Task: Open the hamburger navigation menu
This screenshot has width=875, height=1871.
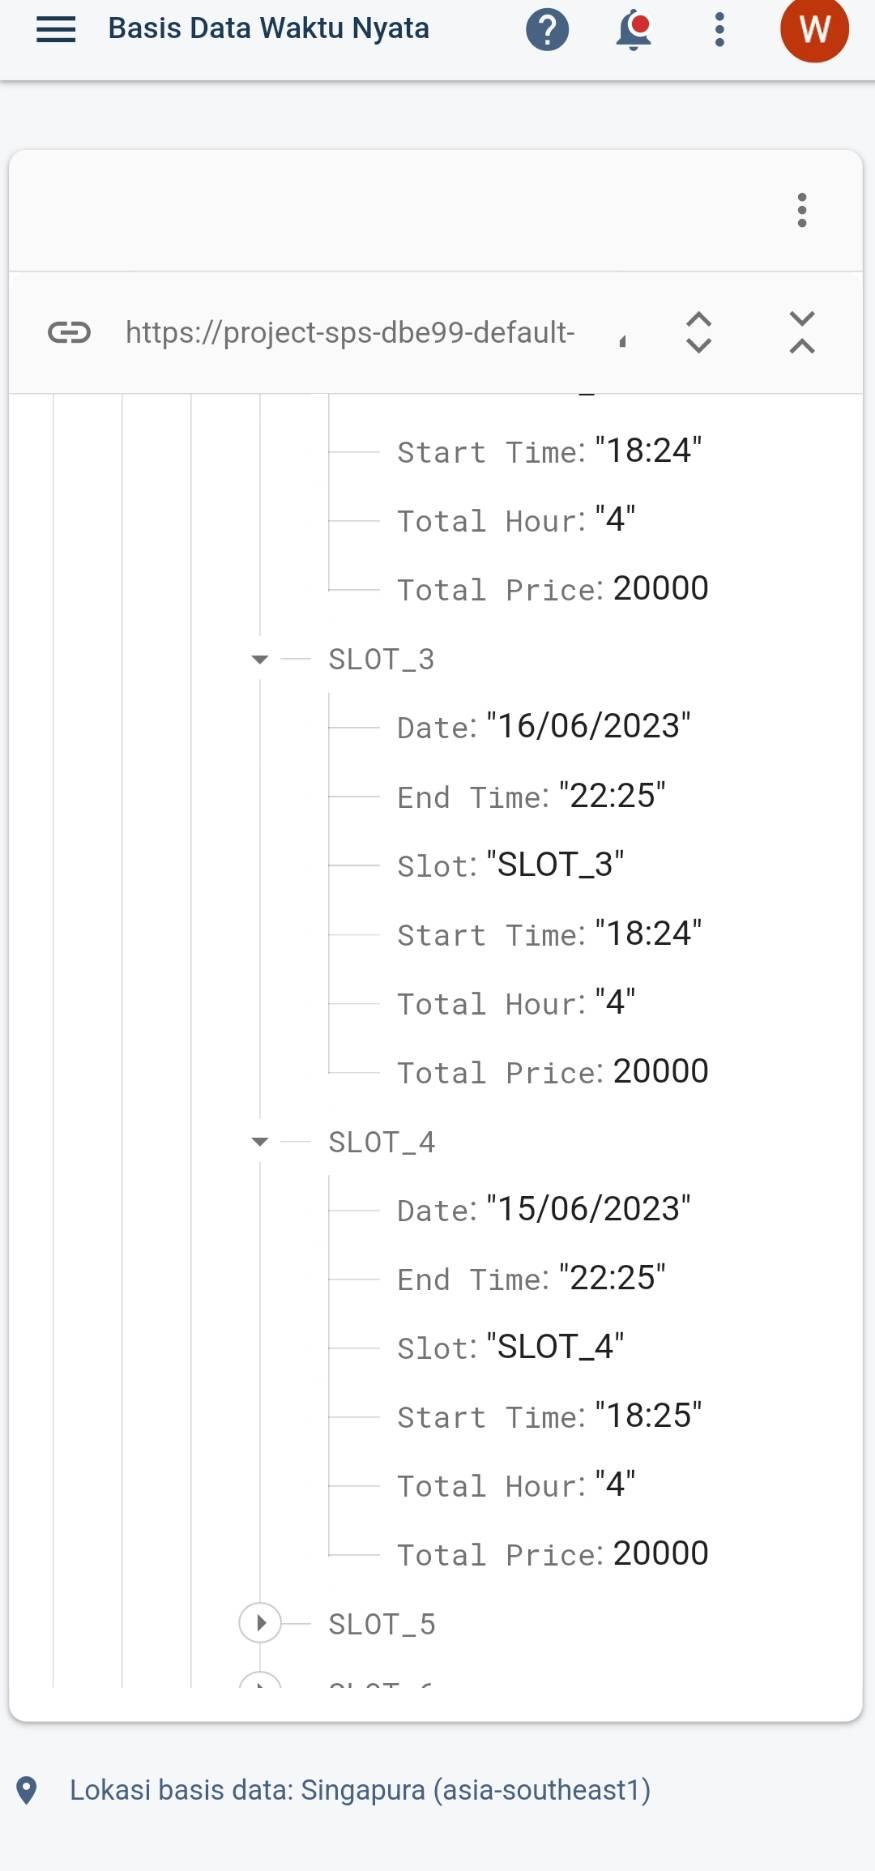Action: (56, 29)
